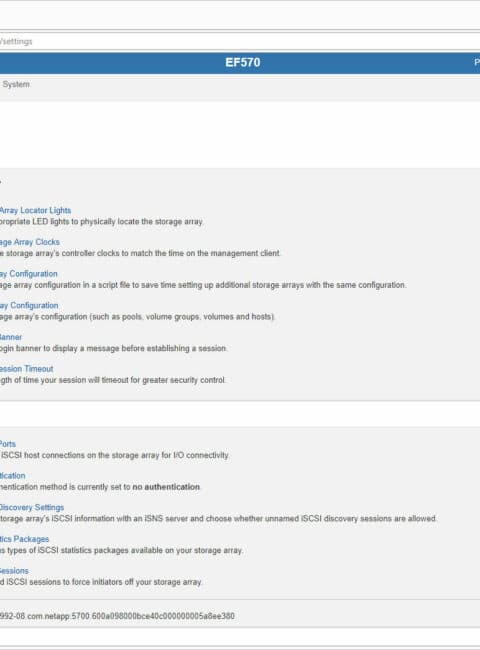Open the Session Timeout link
Viewport: 480px width, 650px height.
coord(27,369)
